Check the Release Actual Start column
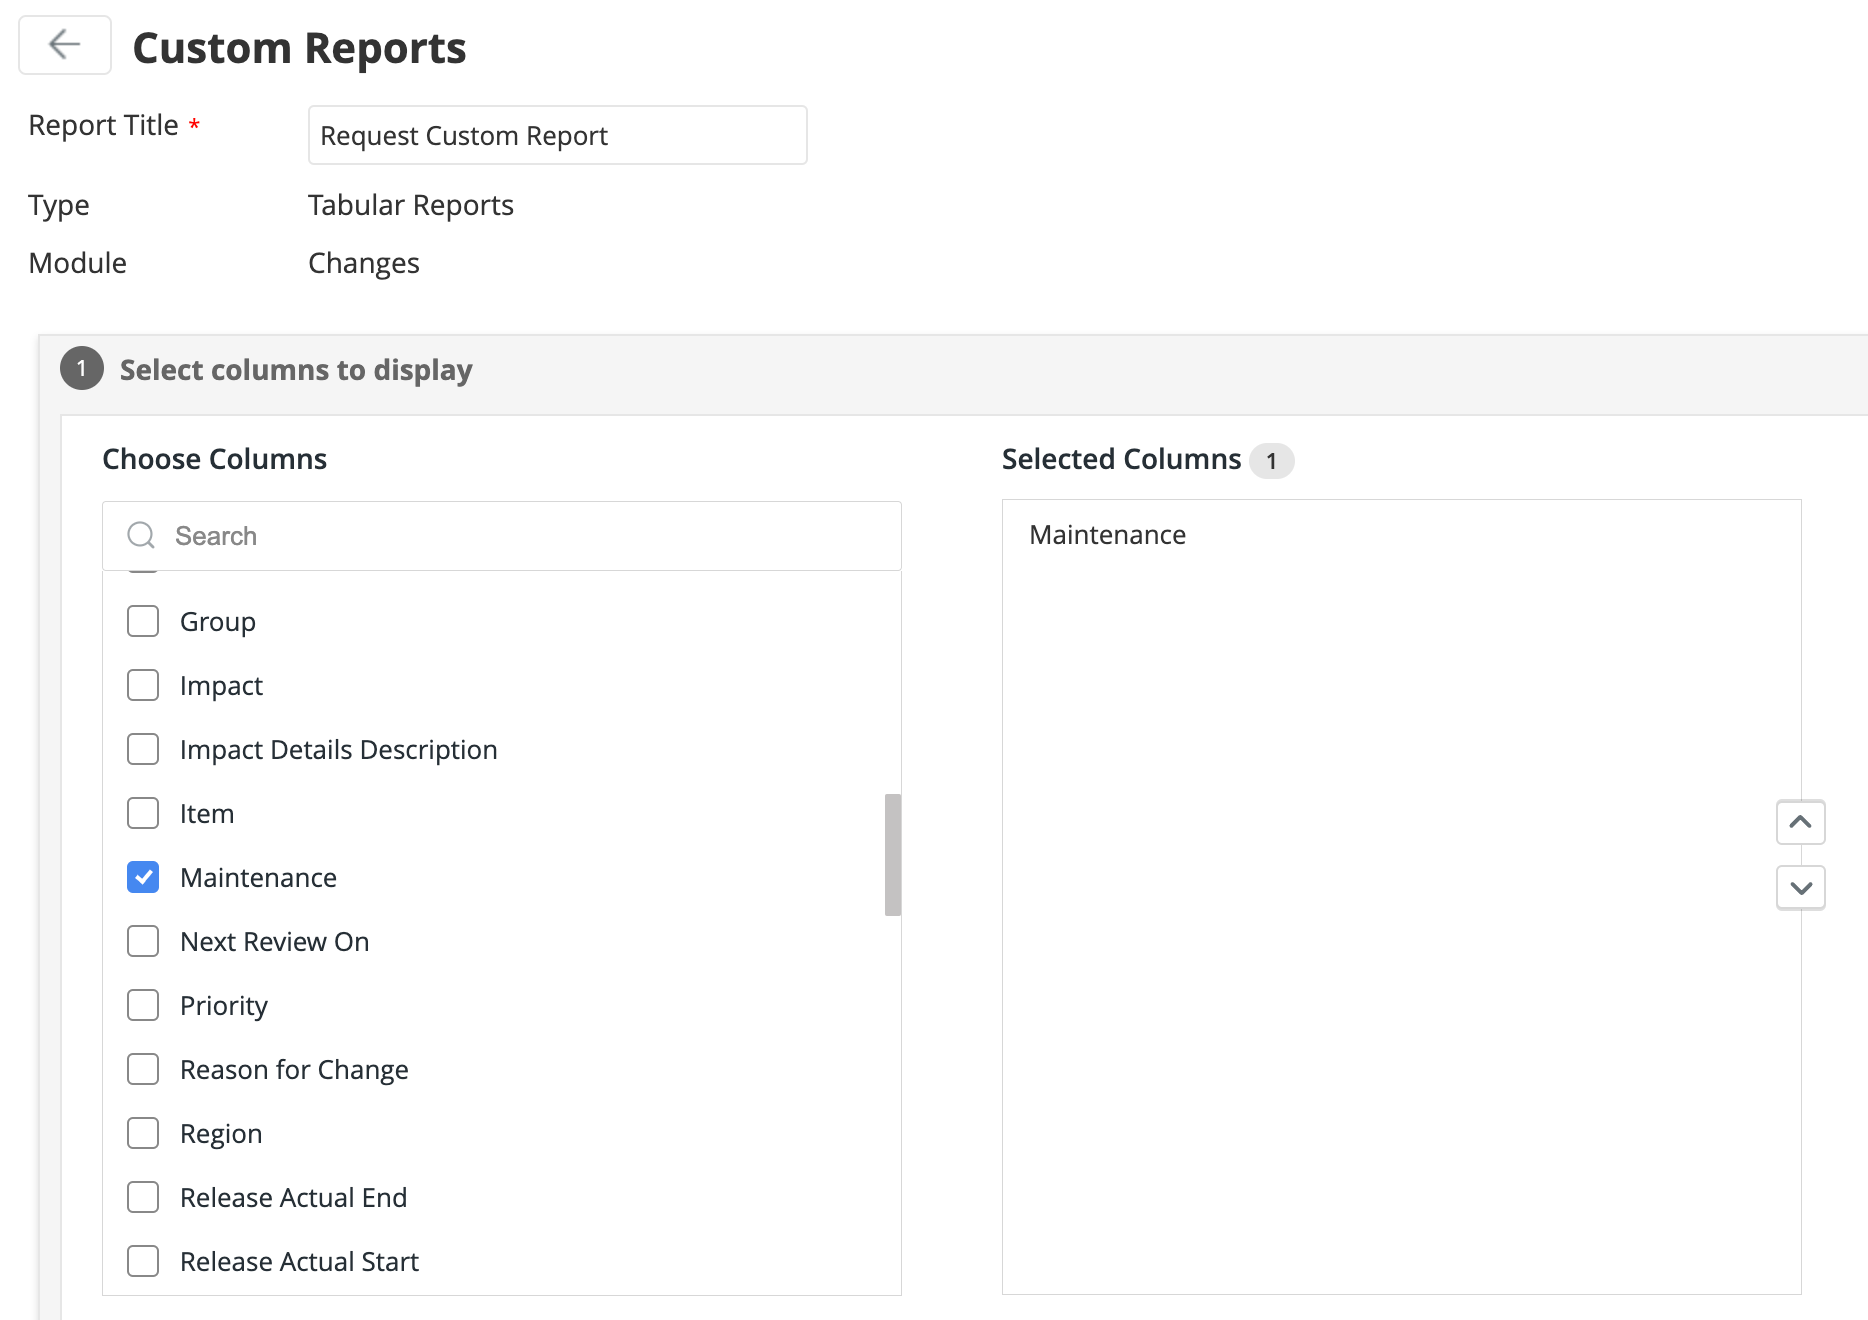The image size is (1868, 1320). [x=143, y=1261]
